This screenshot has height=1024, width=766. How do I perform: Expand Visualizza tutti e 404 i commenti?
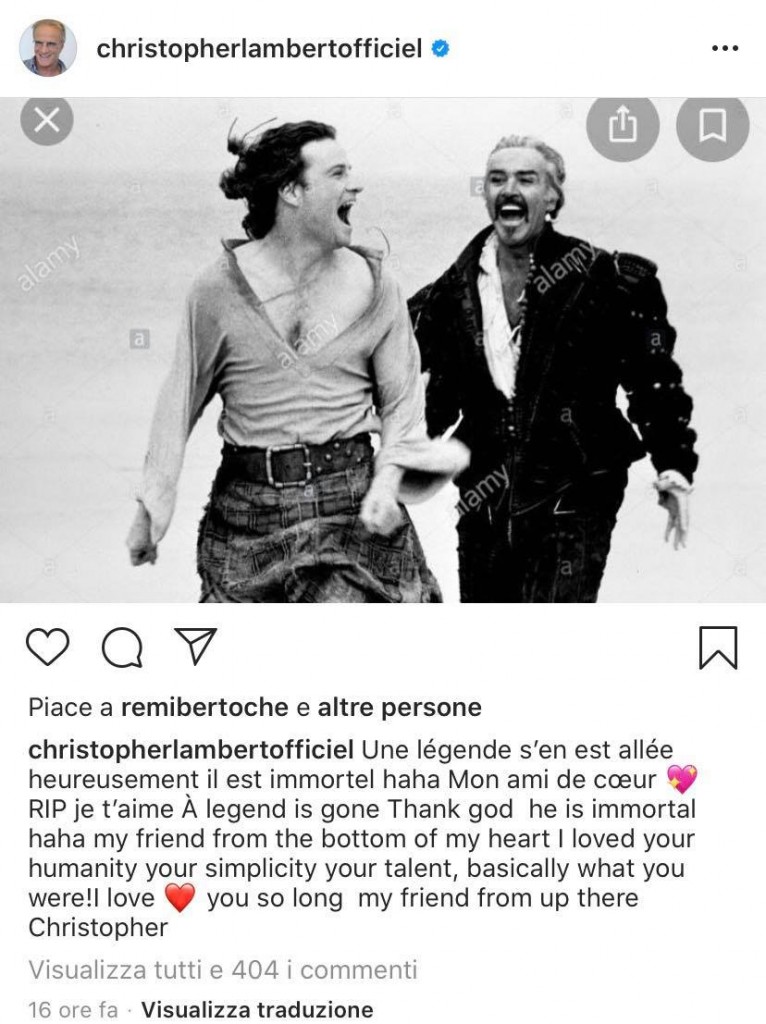[x=223, y=970]
